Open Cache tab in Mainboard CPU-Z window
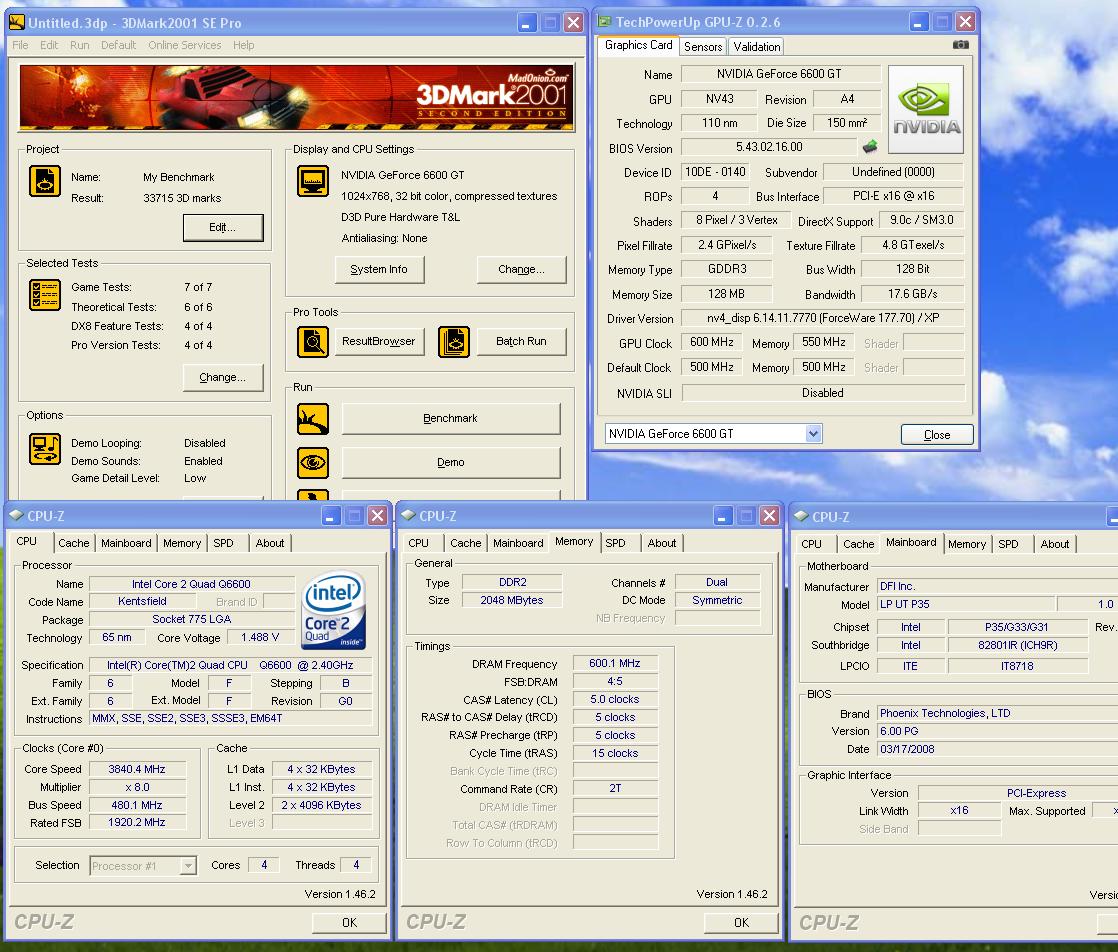Screen dimensions: 1118x952 point(858,544)
